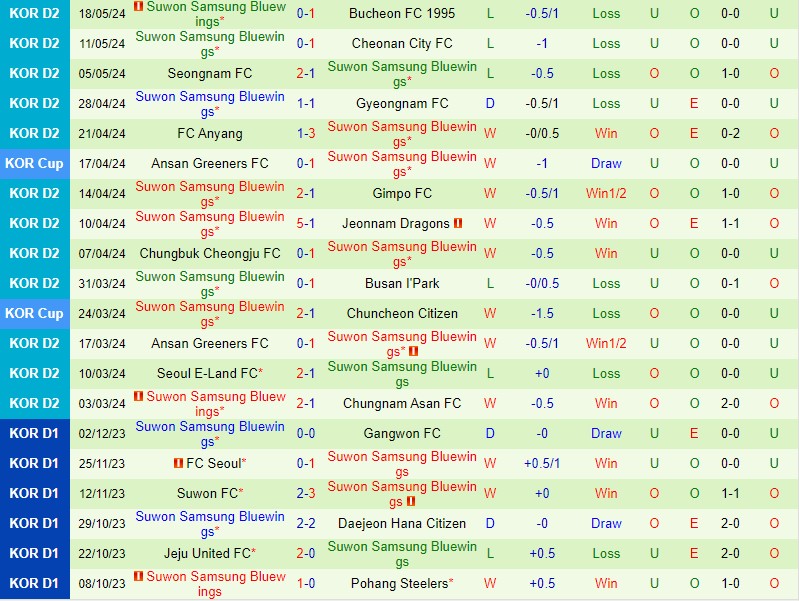Open Chuncheon Citizen team page
The width and height of the screenshot is (799, 601).
402,313
